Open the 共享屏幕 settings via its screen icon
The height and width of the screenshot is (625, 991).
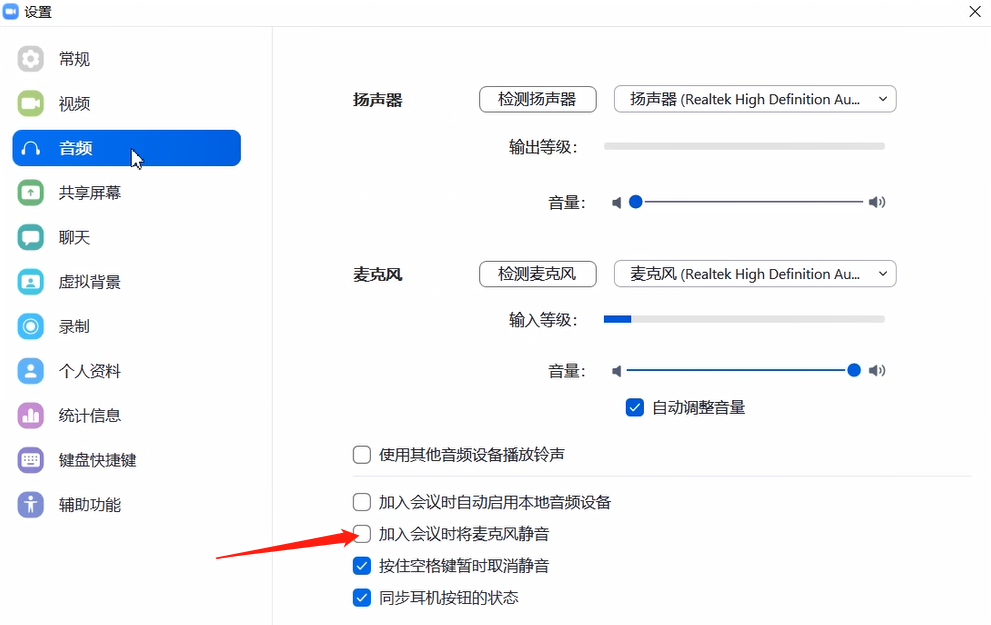[x=30, y=192]
